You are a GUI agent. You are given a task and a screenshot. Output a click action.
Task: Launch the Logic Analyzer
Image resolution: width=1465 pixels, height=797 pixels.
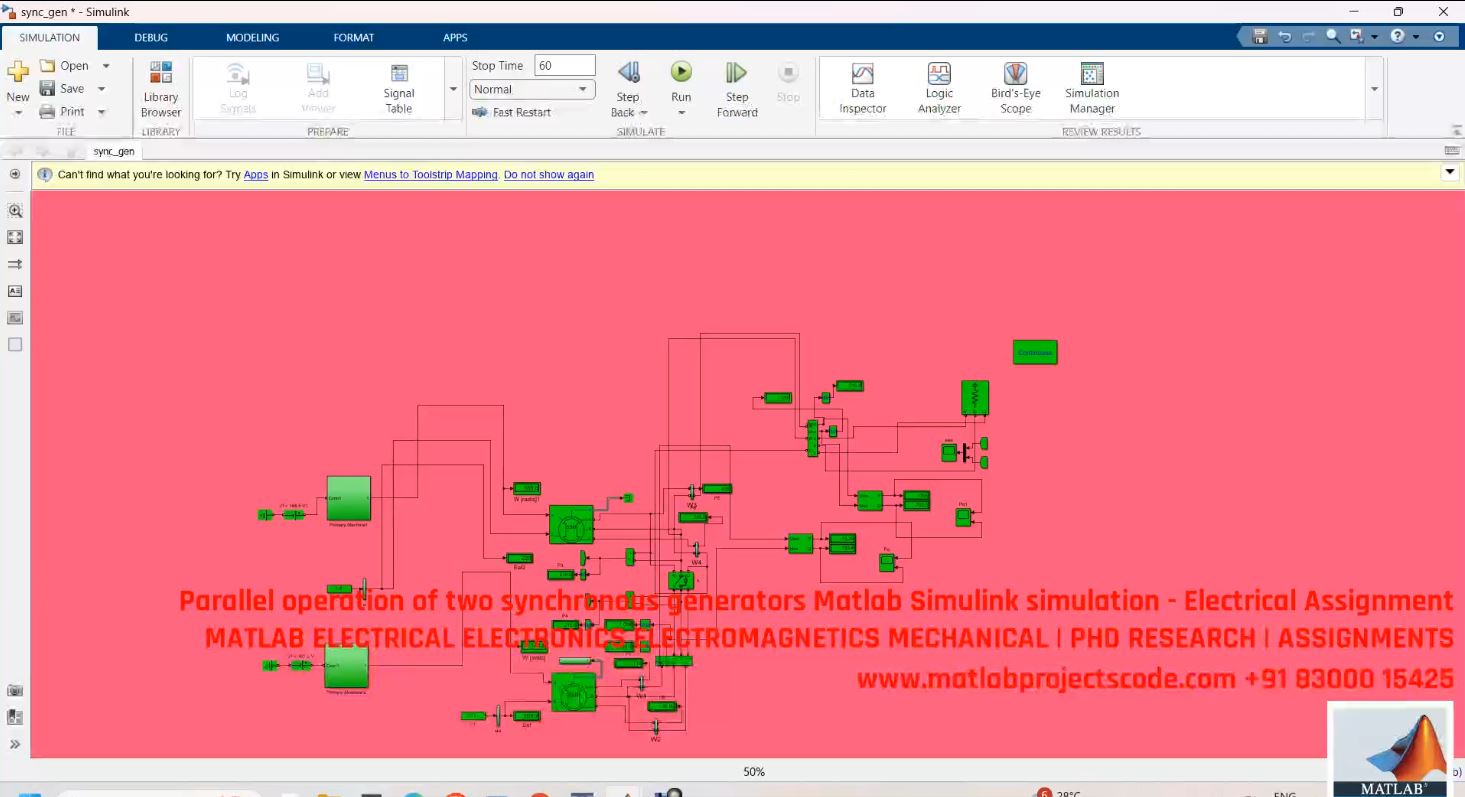938,88
